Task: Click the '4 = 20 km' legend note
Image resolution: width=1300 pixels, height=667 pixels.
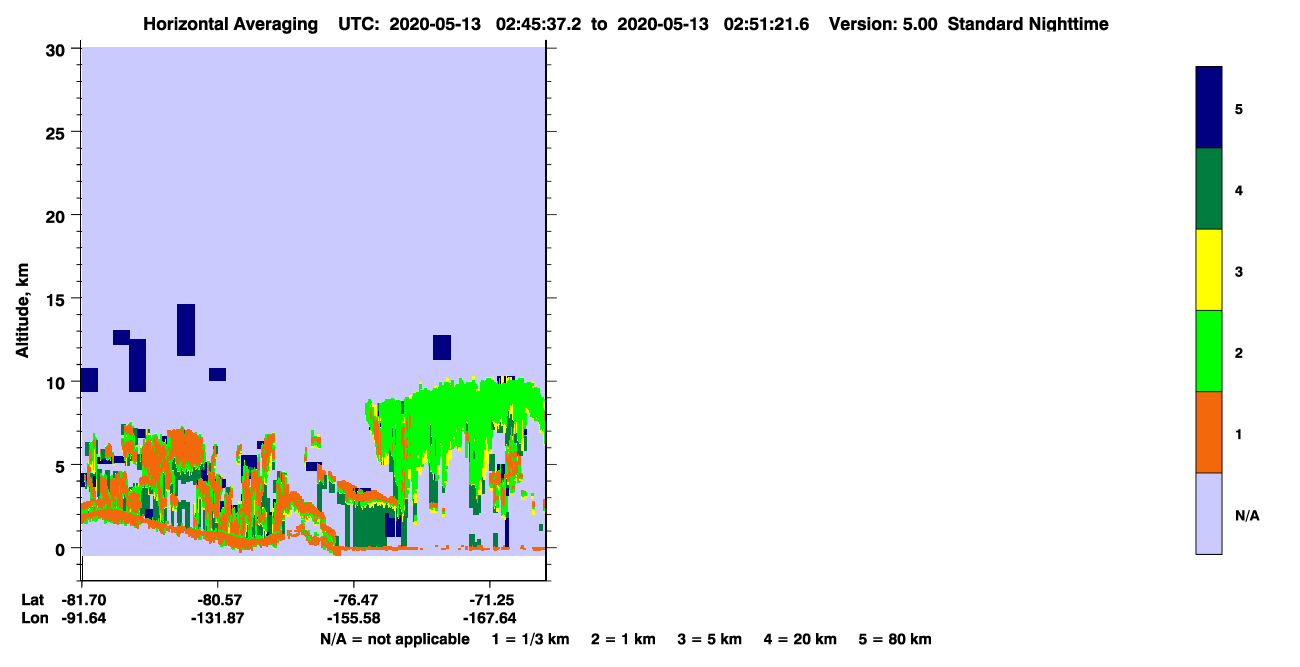Action: (x=800, y=639)
